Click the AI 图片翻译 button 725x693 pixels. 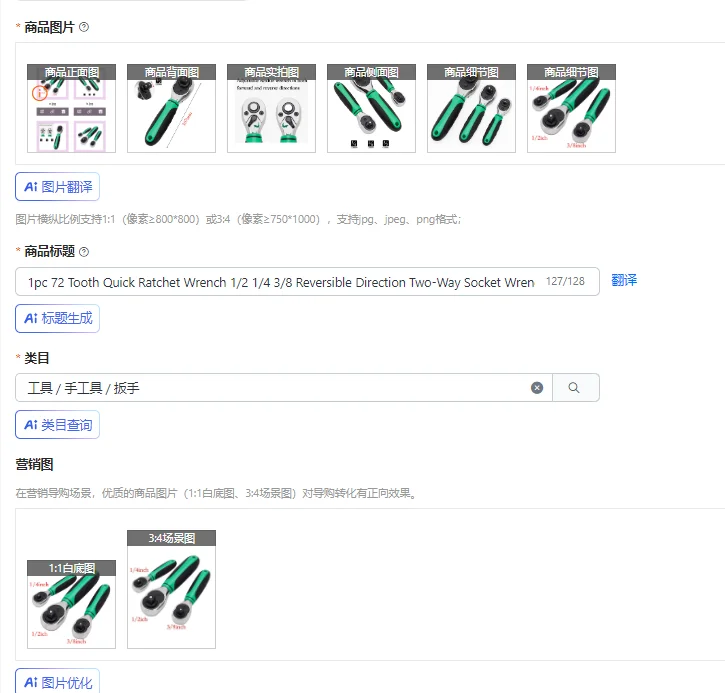(57, 187)
